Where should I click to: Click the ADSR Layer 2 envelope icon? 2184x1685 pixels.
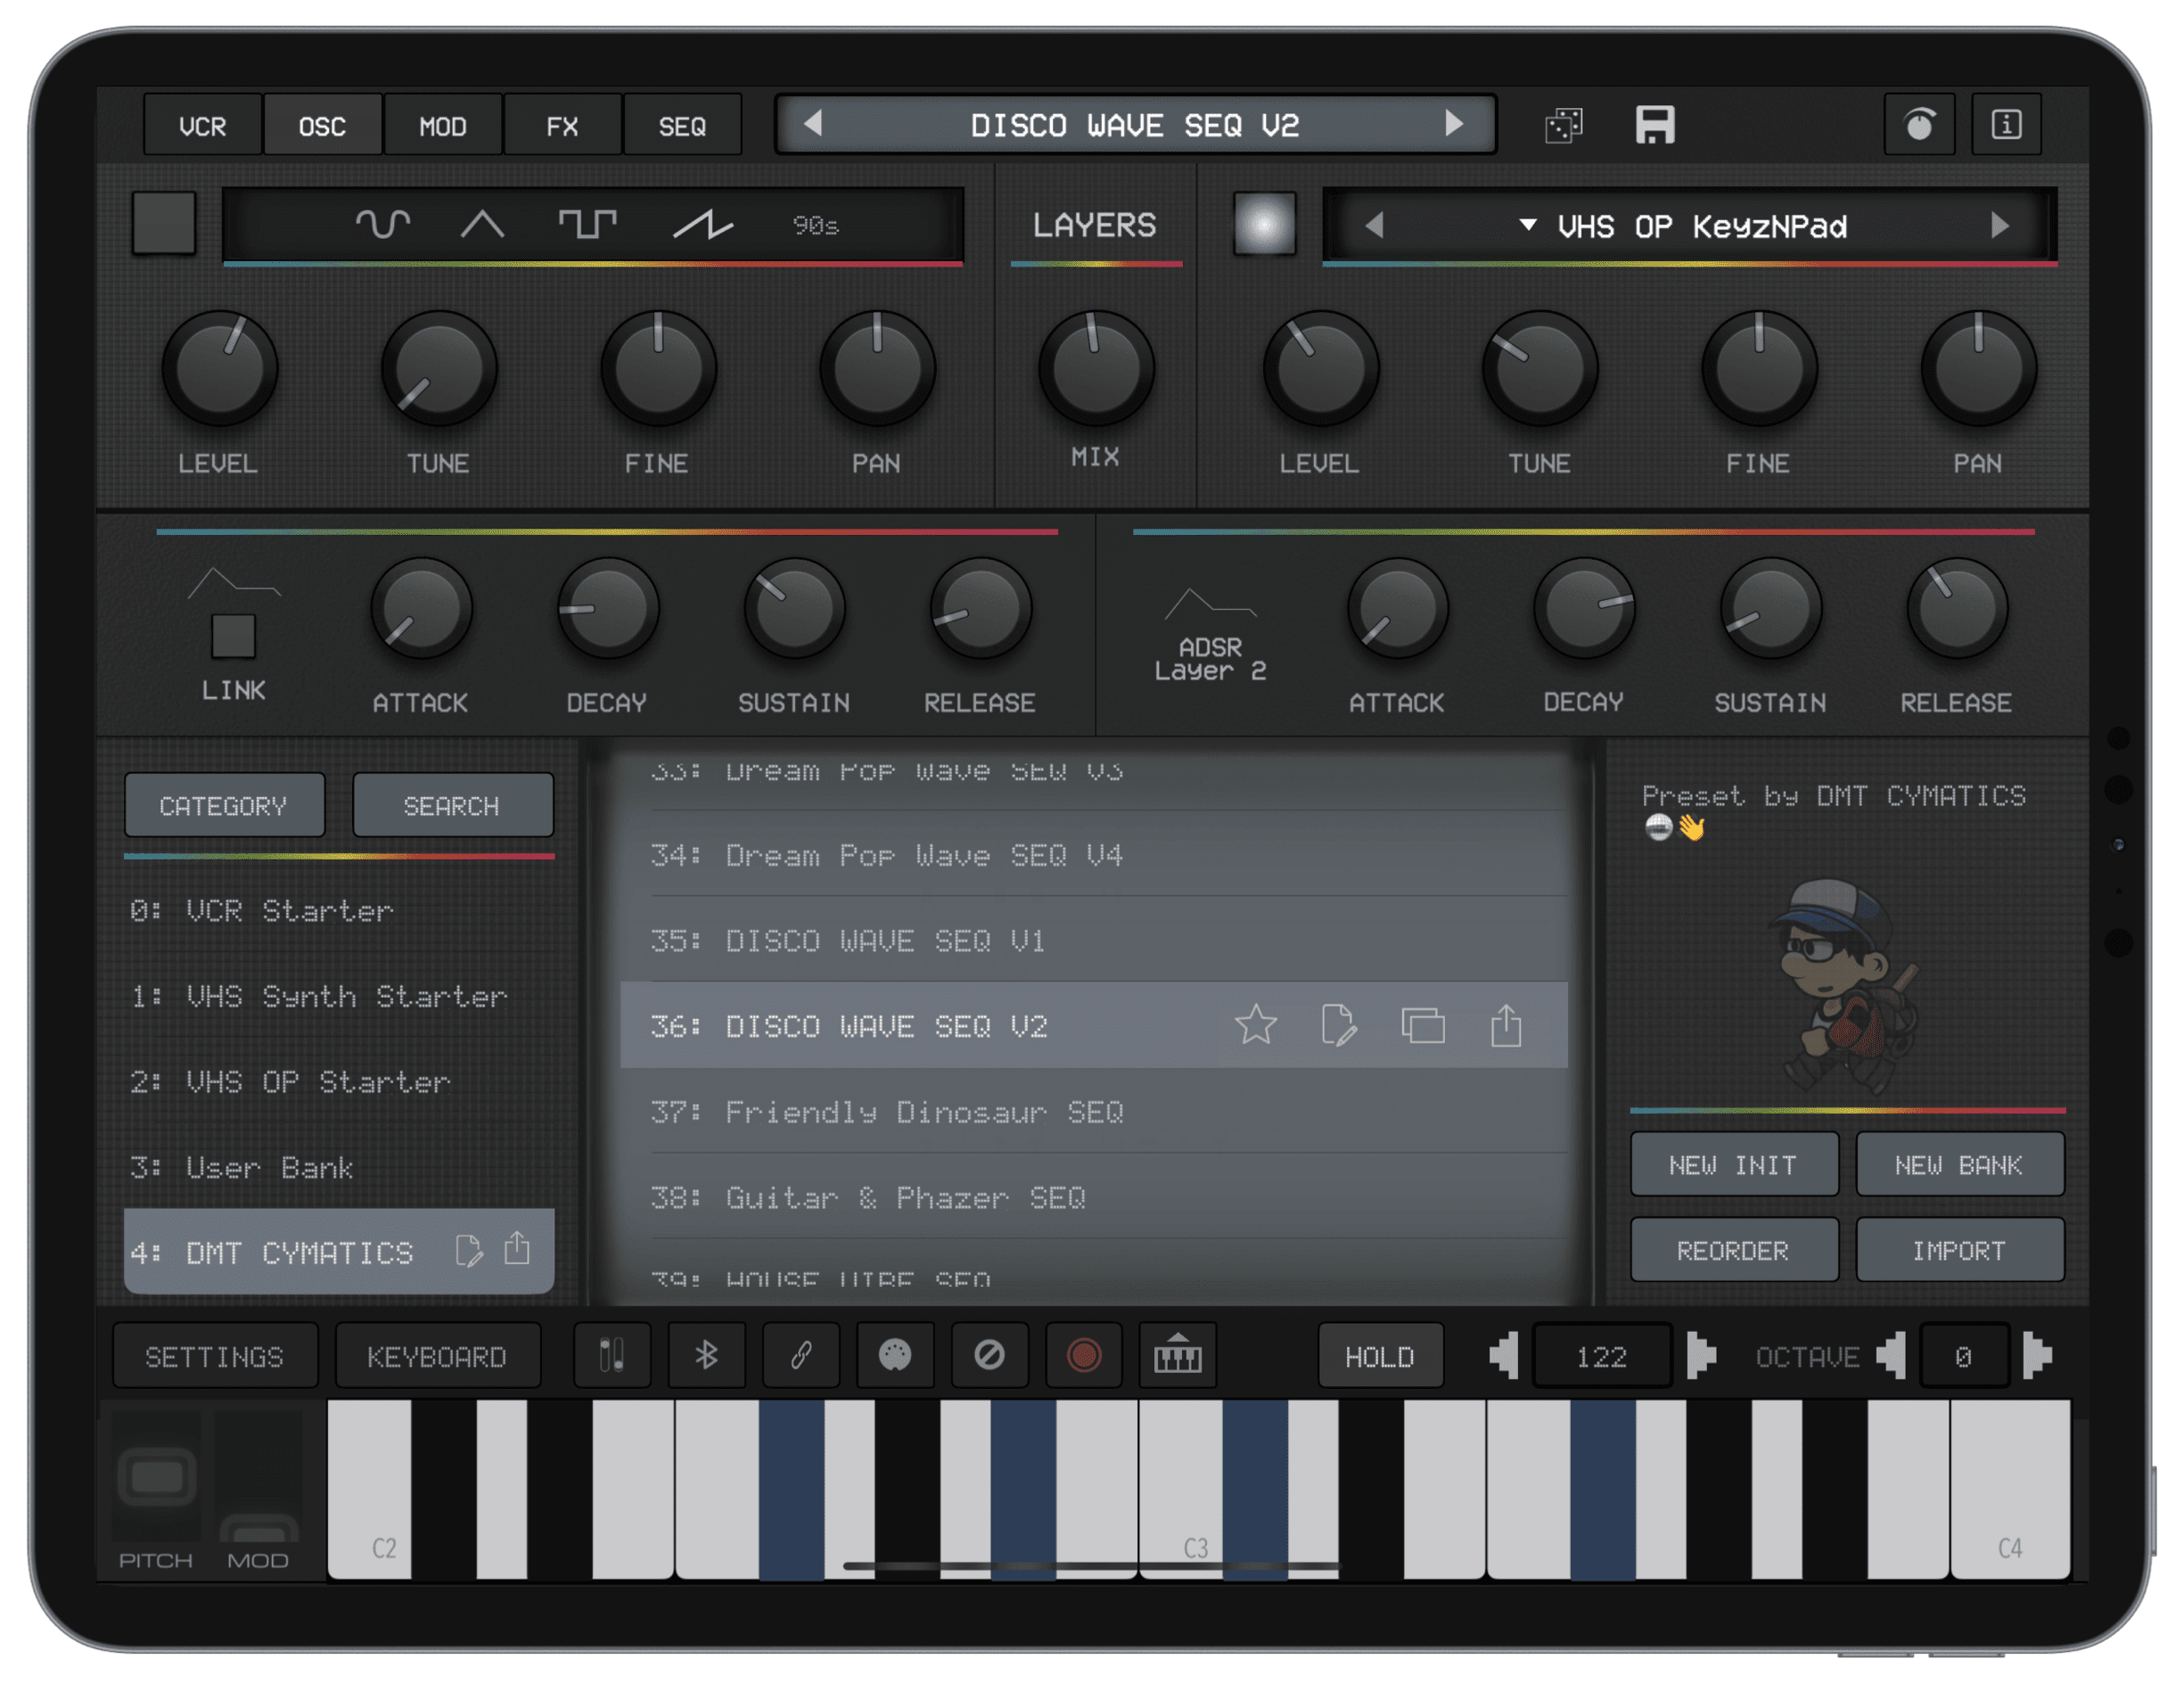(x=1210, y=604)
